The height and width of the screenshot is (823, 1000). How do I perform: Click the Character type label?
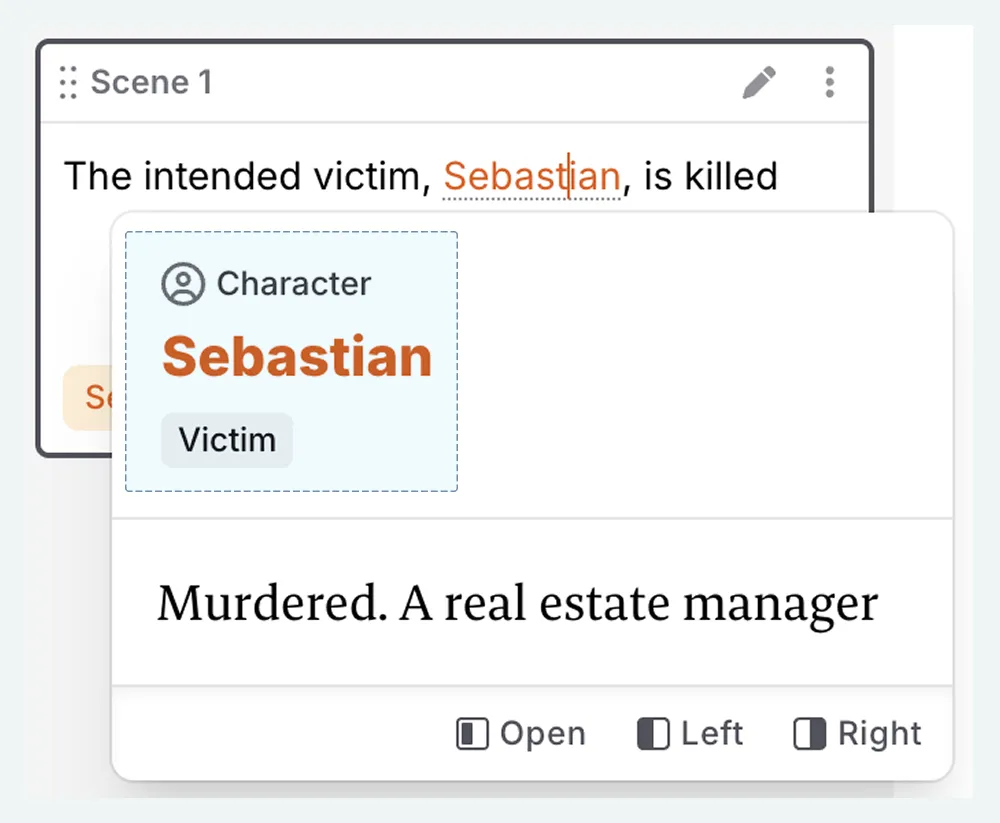(294, 284)
